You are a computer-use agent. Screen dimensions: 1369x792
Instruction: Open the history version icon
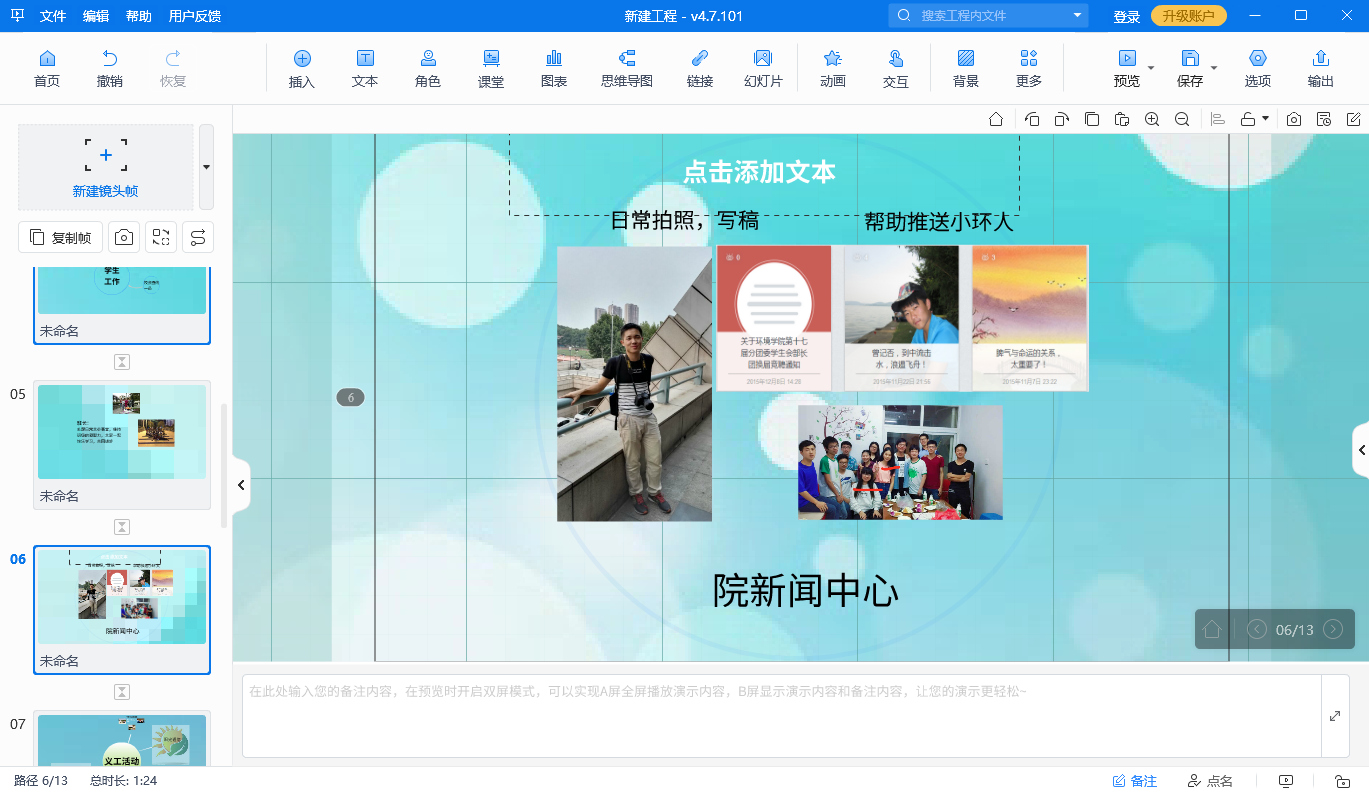tap(1324, 119)
